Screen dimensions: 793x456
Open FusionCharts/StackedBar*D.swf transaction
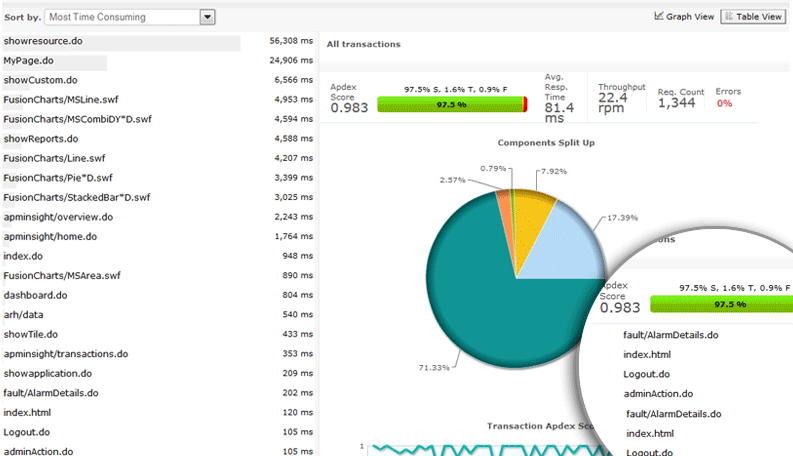point(77,198)
